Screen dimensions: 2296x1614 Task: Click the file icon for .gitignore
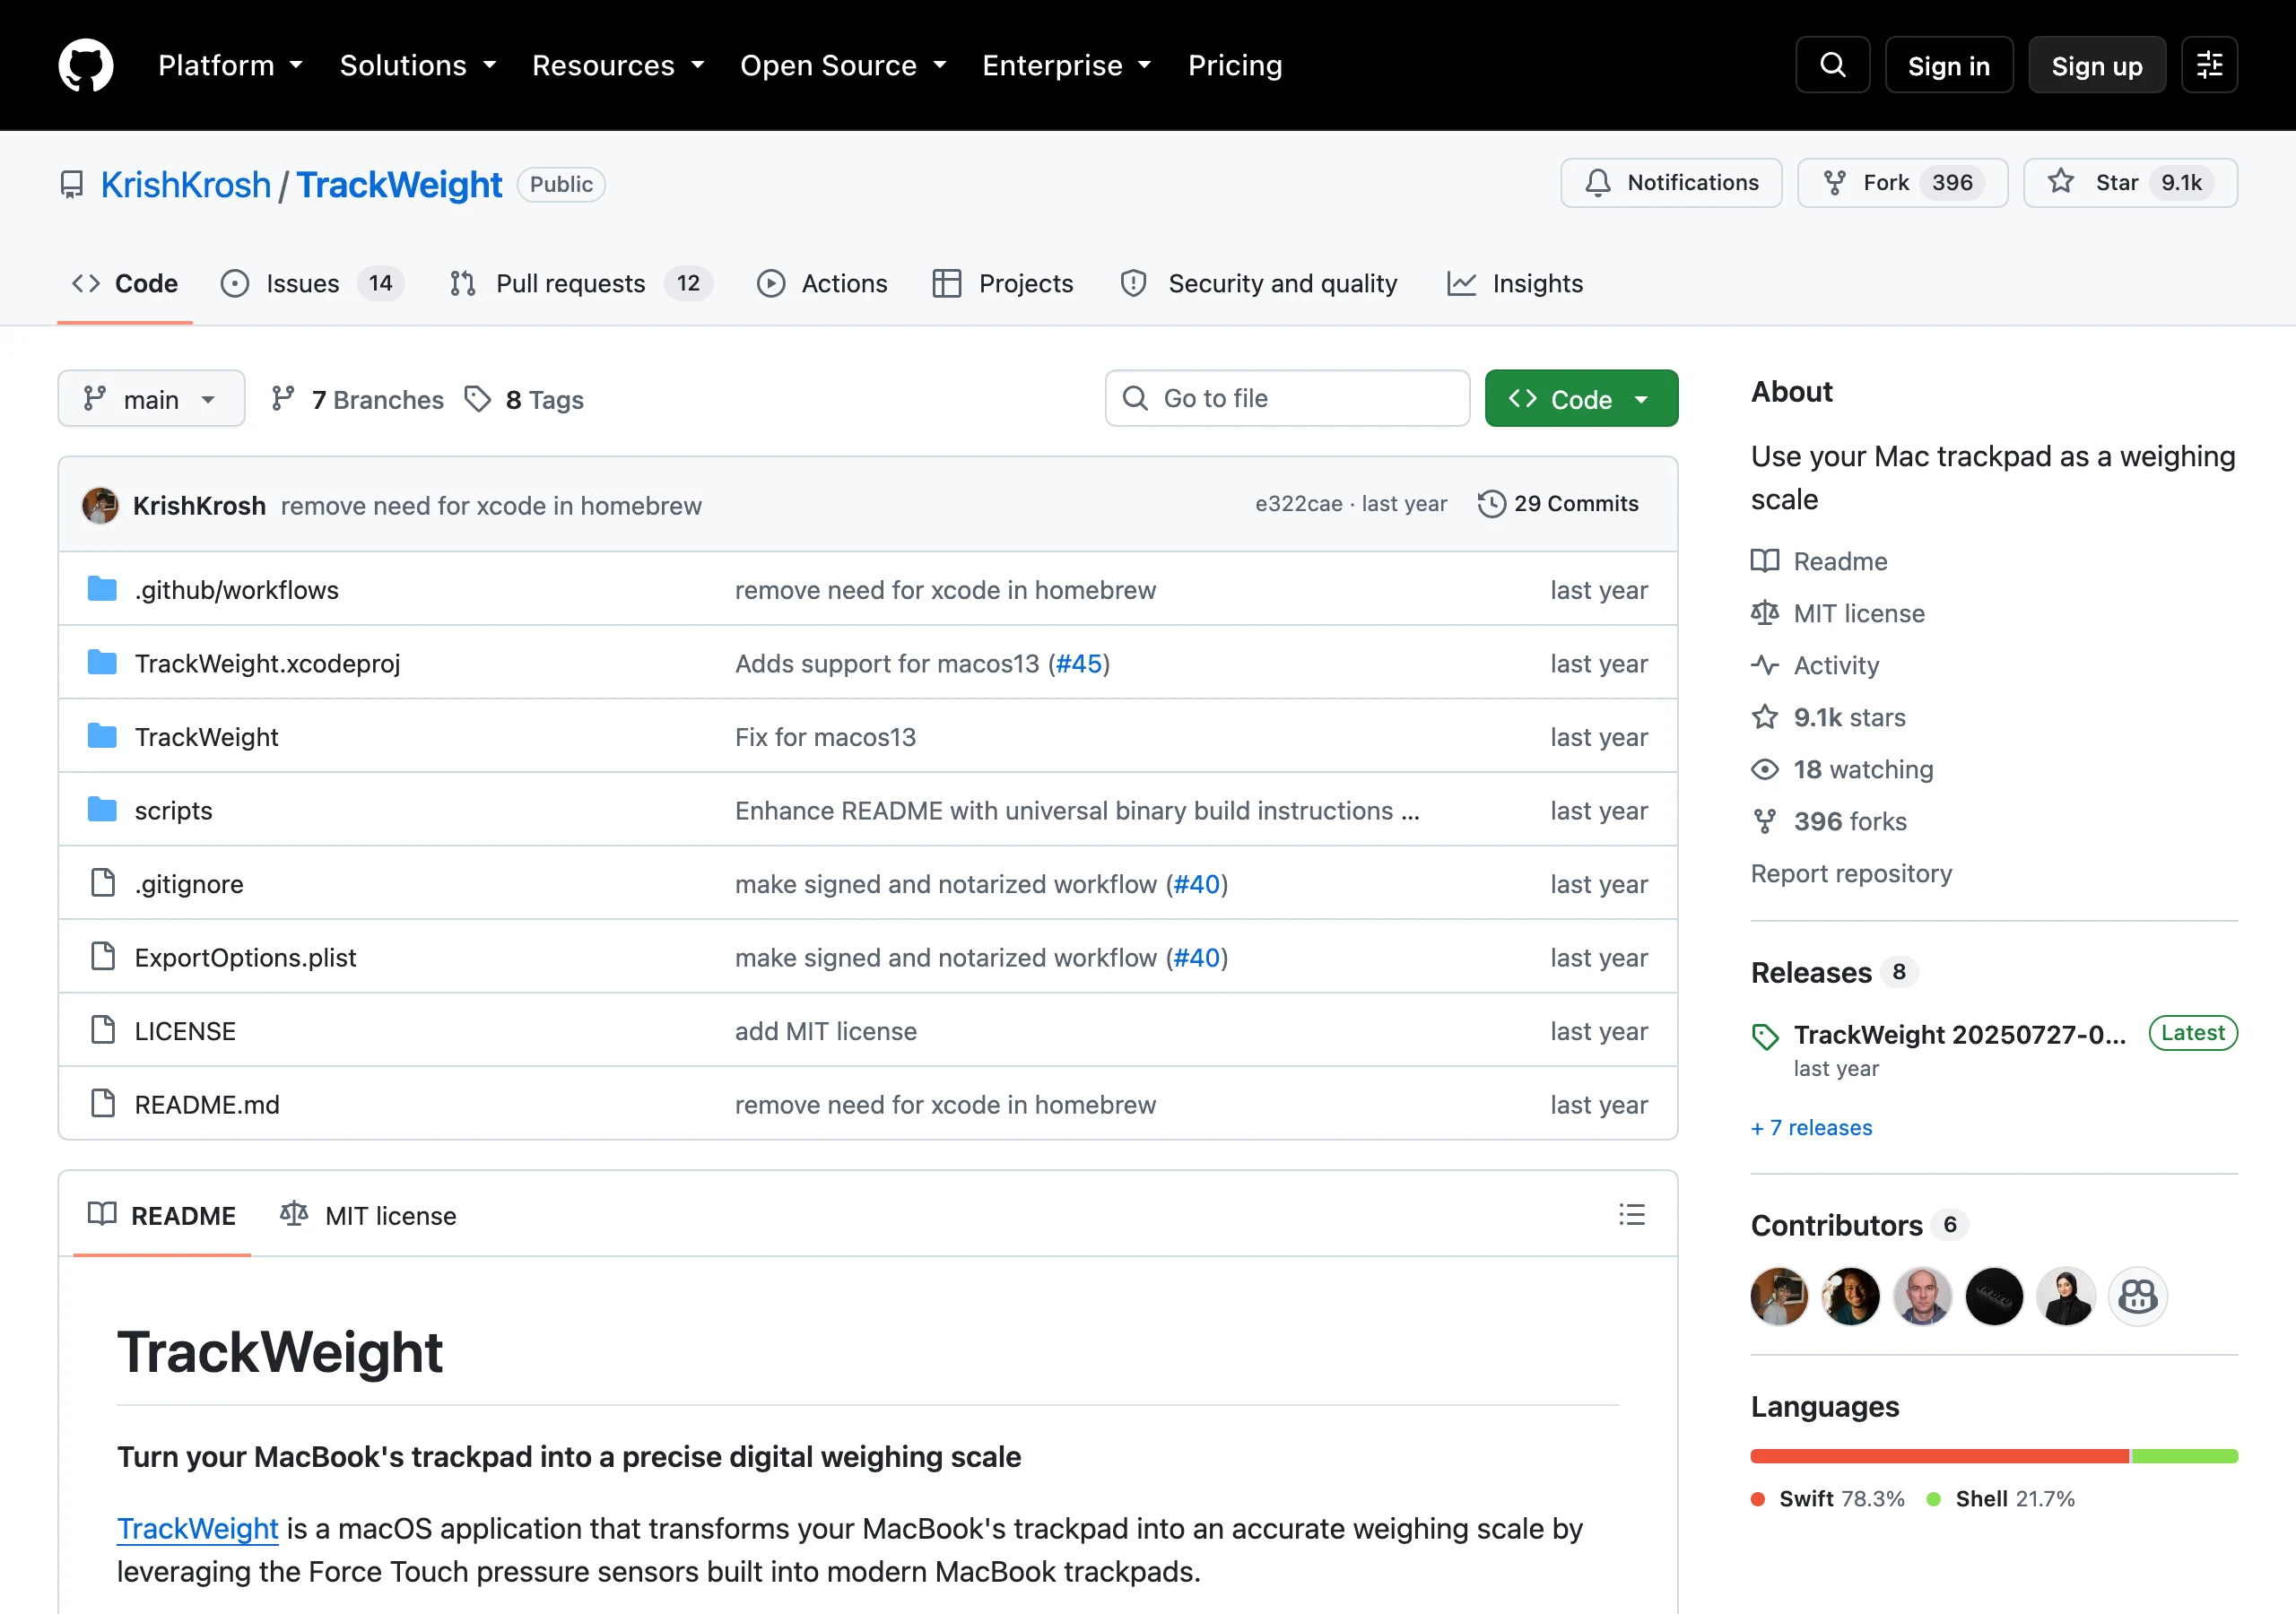[103, 883]
